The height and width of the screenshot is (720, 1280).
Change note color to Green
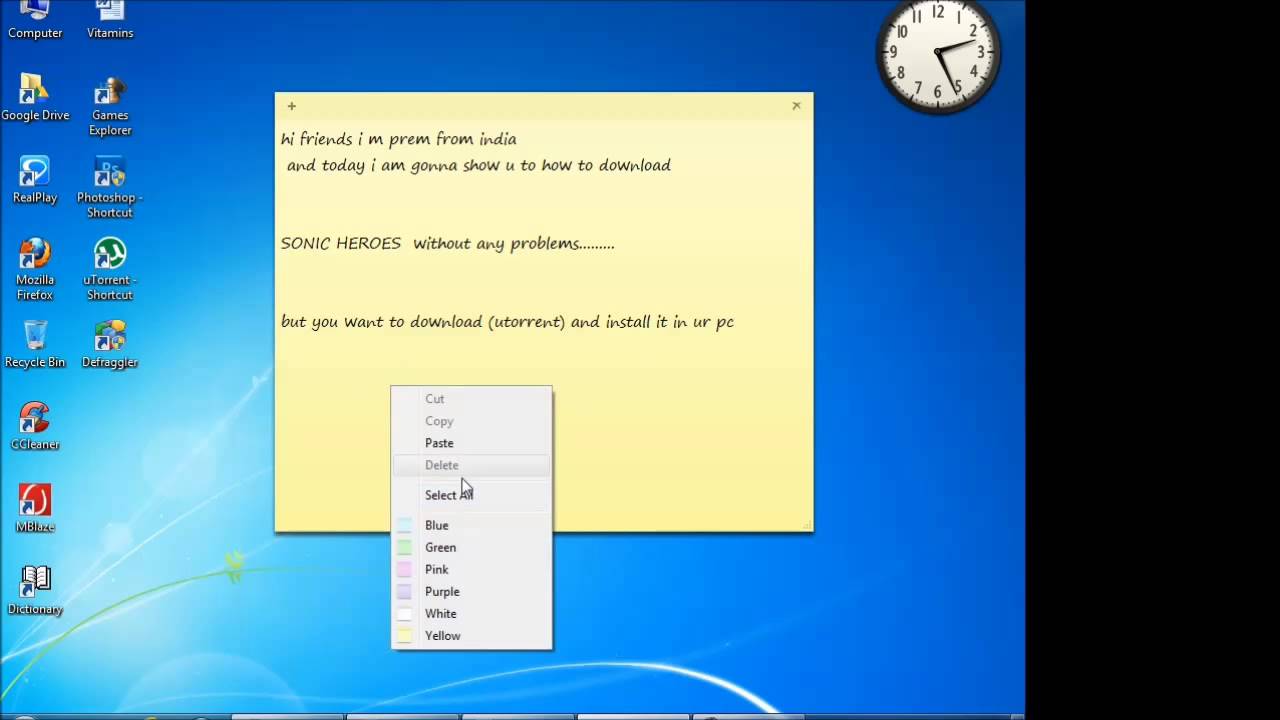(471, 547)
